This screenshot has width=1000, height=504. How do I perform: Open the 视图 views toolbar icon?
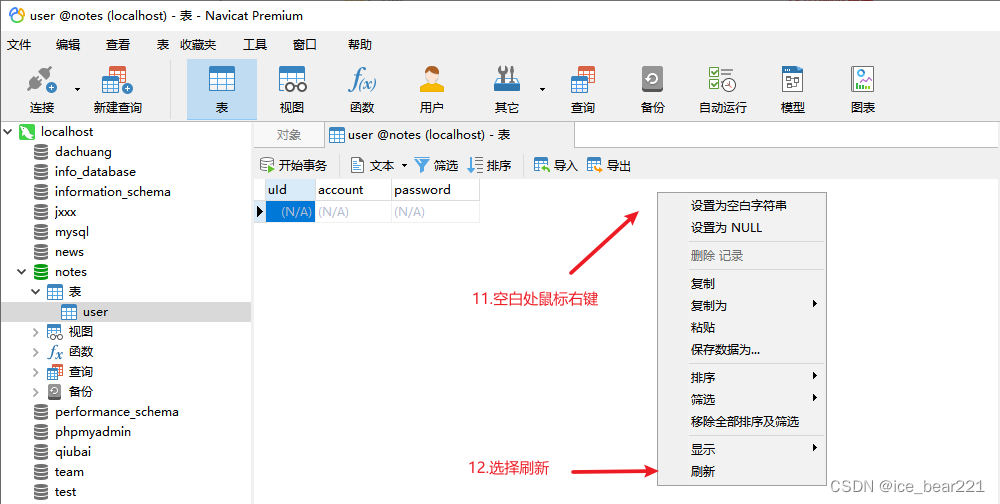click(292, 80)
